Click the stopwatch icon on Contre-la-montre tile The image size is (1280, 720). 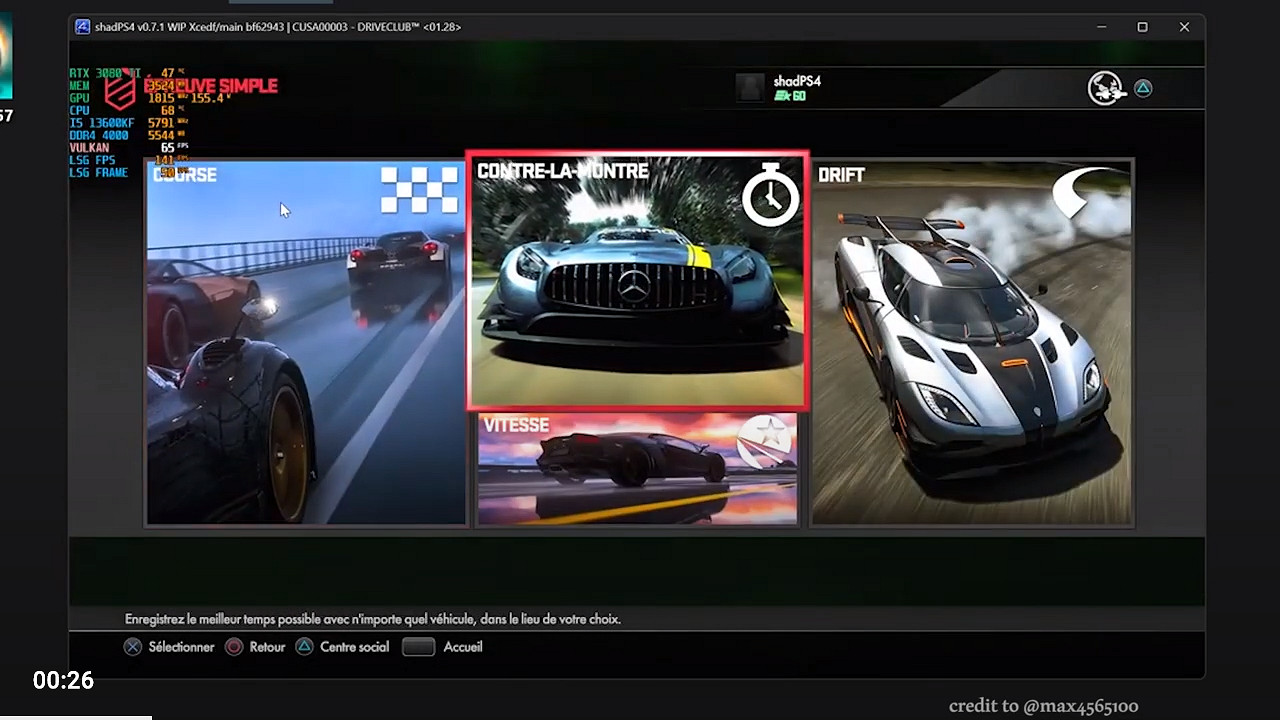(770, 196)
